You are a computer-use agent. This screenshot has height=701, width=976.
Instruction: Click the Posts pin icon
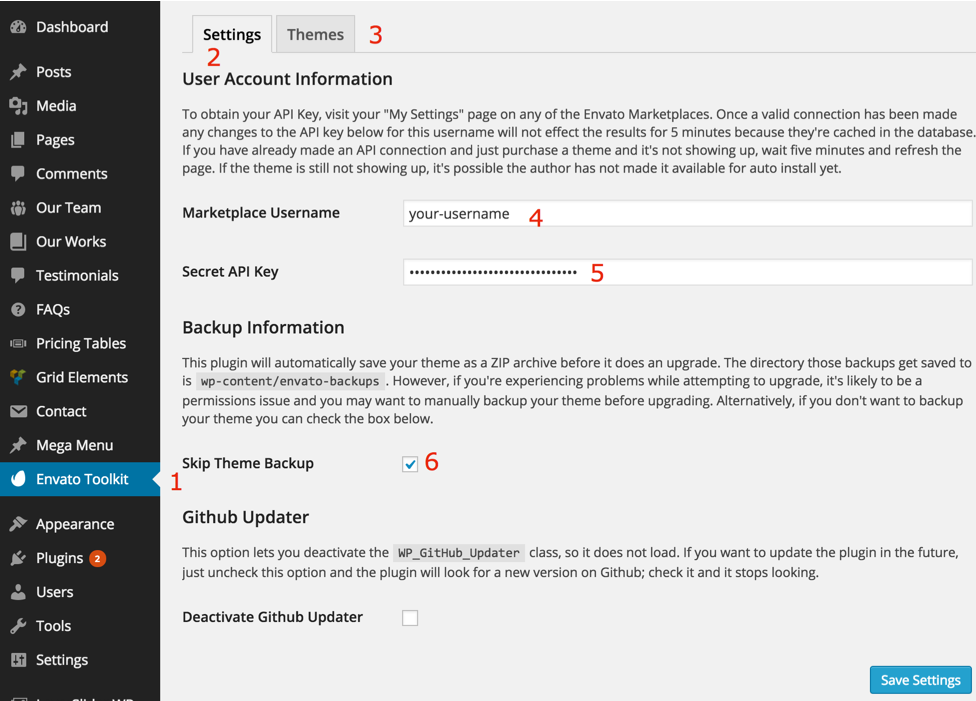pos(19,72)
